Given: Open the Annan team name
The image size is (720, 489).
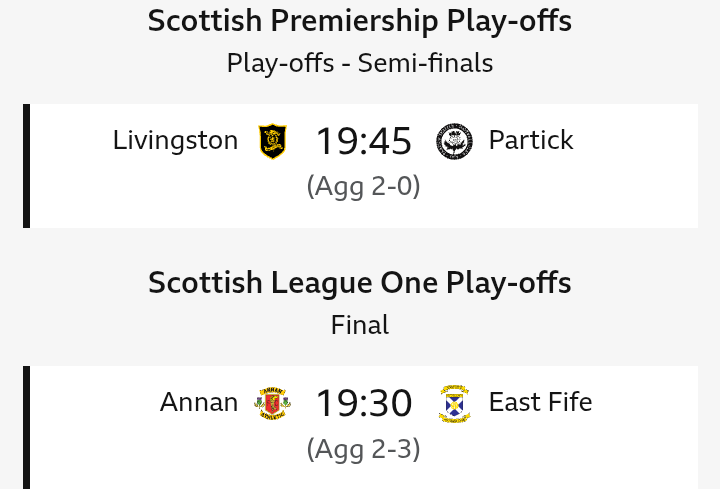Looking at the screenshot, I should [x=199, y=402].
